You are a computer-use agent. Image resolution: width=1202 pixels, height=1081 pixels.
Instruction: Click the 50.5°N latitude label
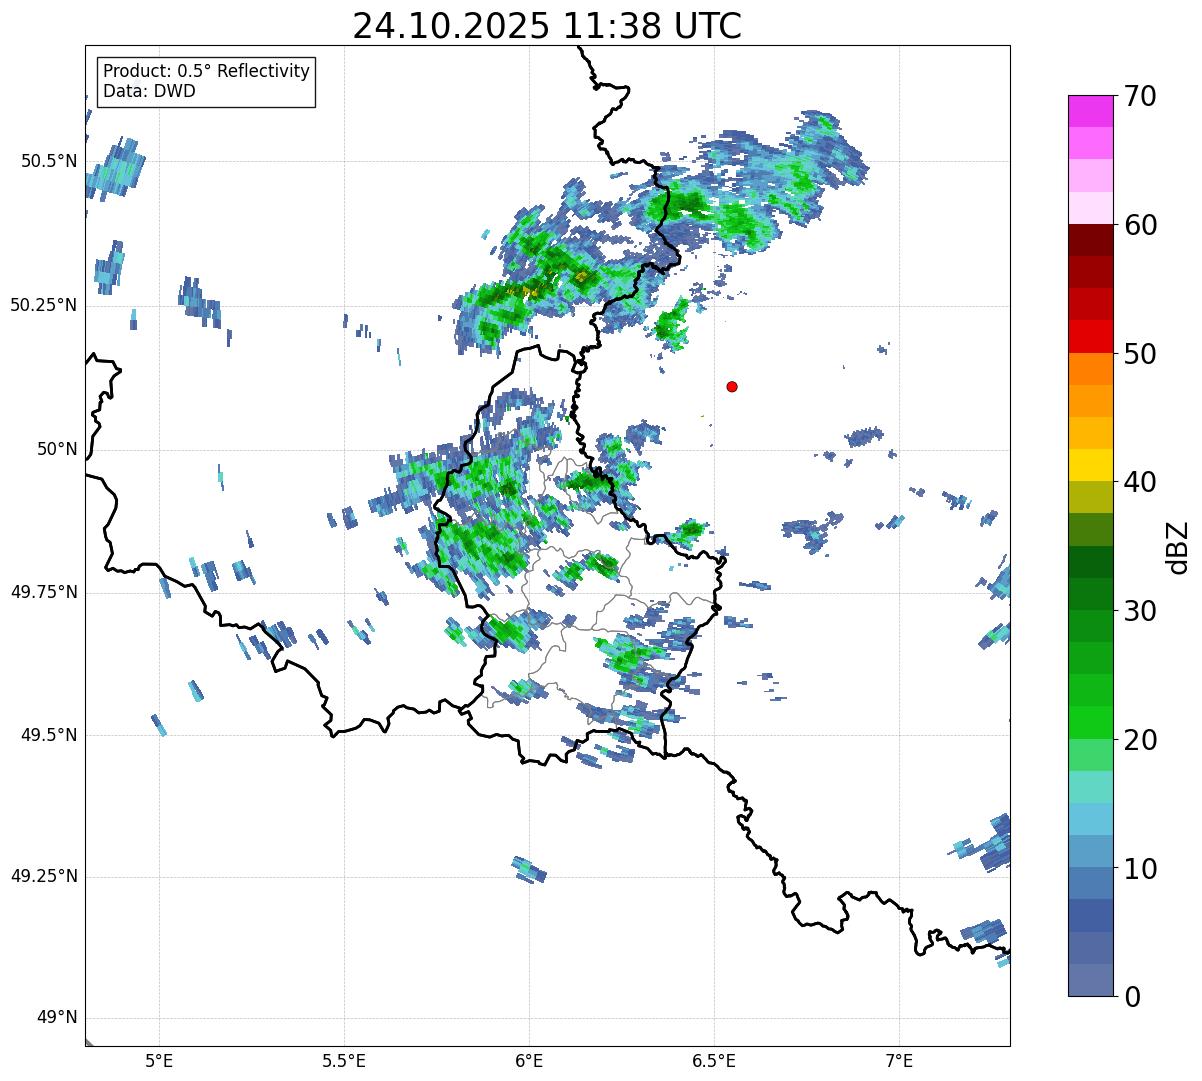point(49,161)
